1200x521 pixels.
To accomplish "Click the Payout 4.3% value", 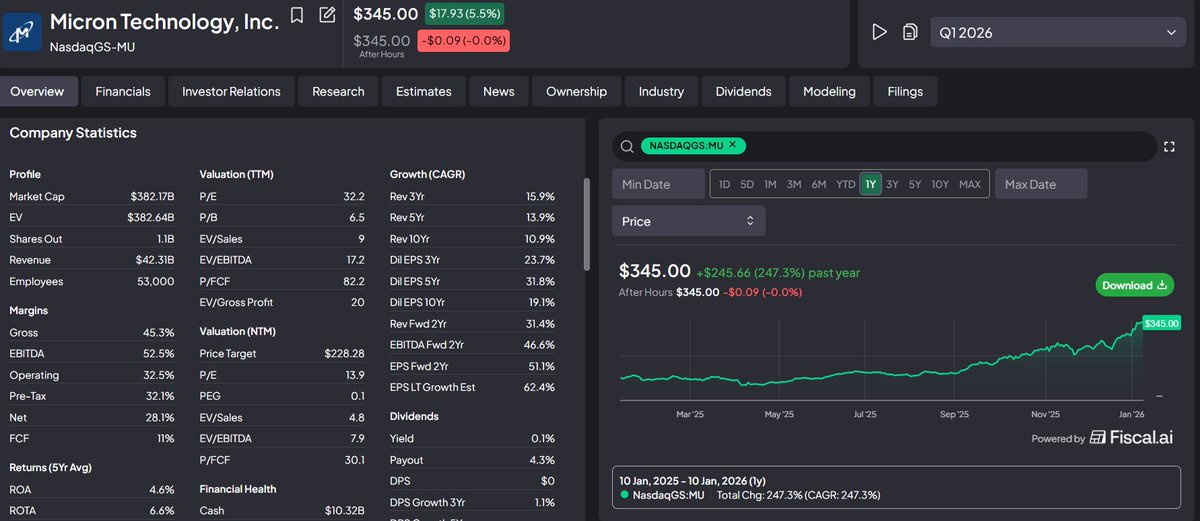I will click(543, 460).
